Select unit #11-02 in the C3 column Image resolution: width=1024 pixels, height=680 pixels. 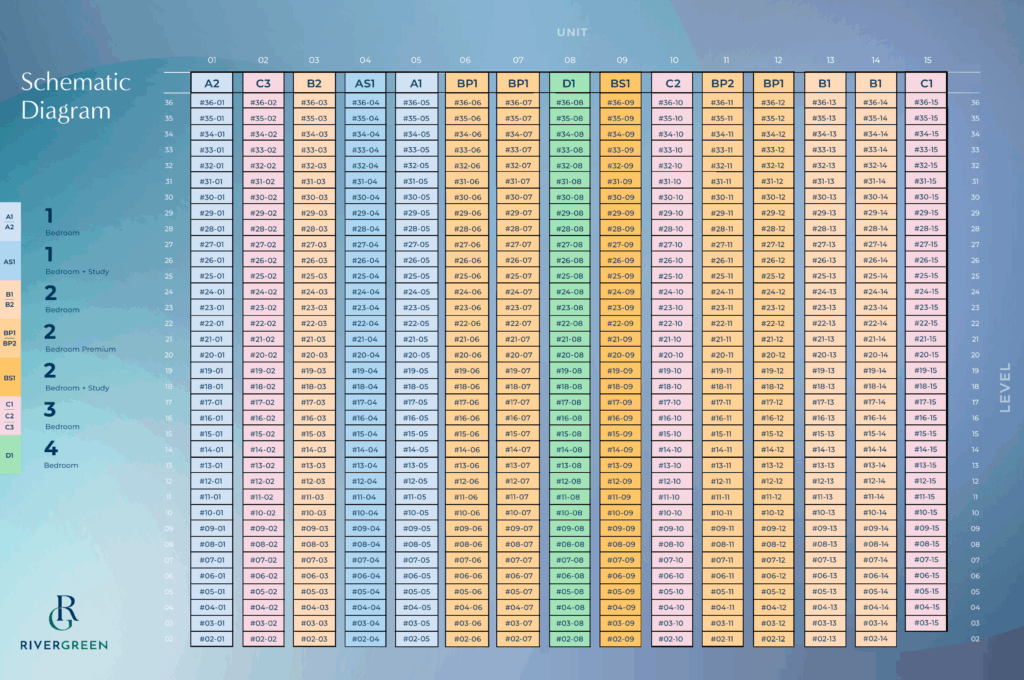point(262,497)
